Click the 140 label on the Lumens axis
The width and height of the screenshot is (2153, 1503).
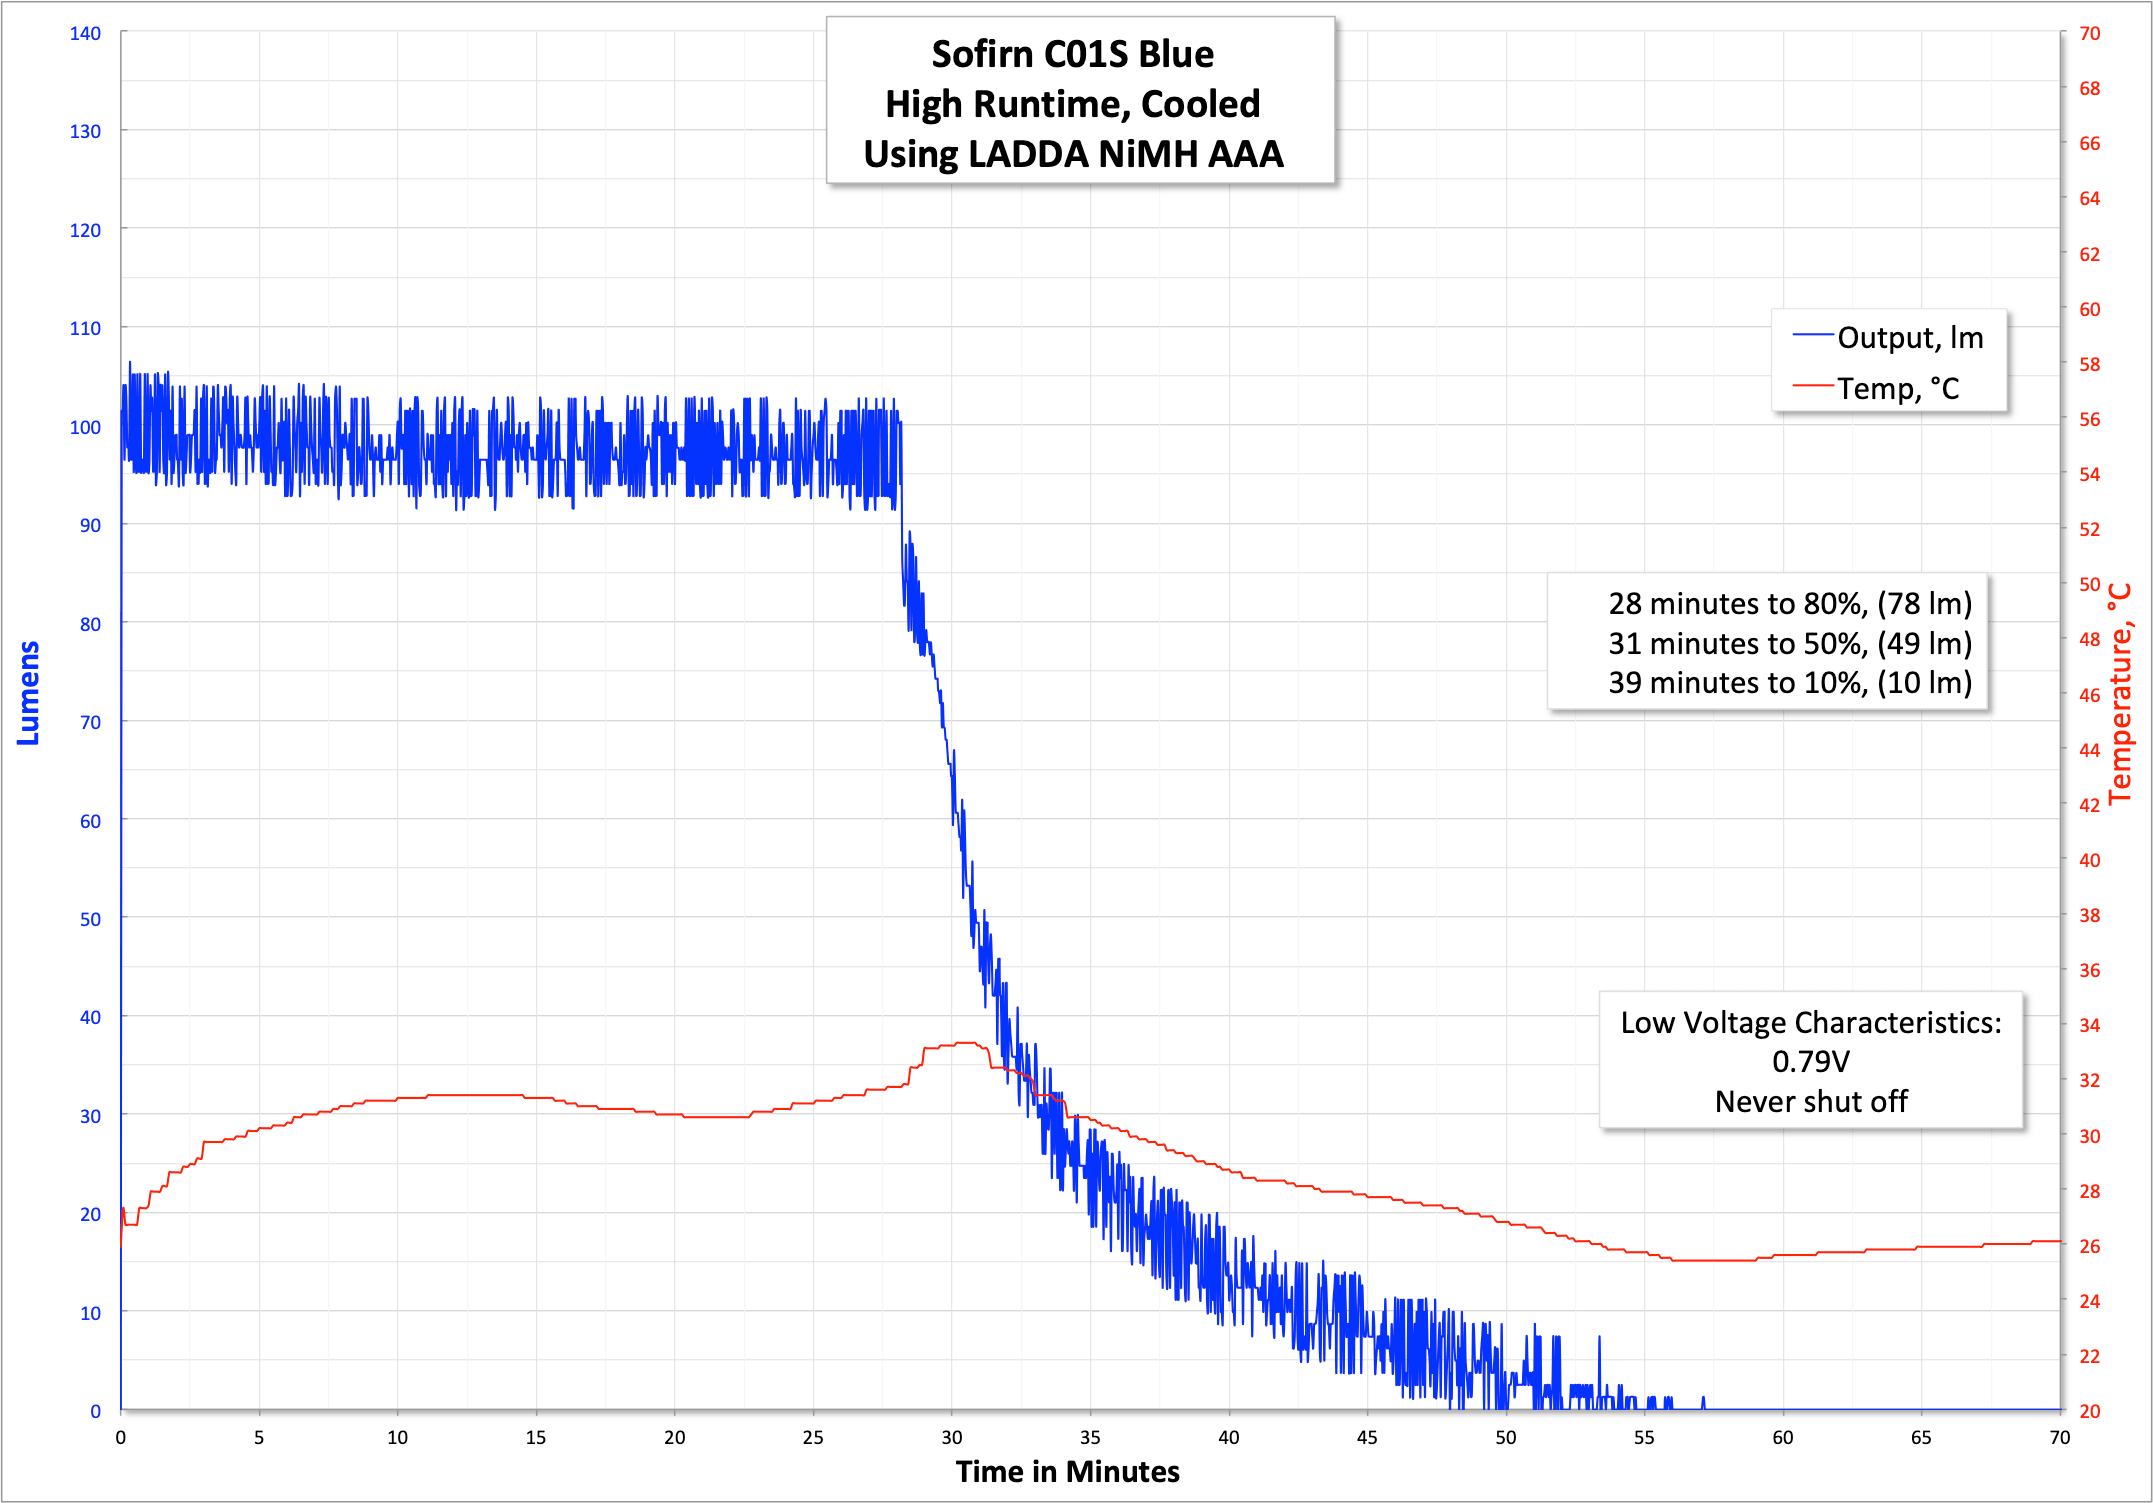coord(85,33)
